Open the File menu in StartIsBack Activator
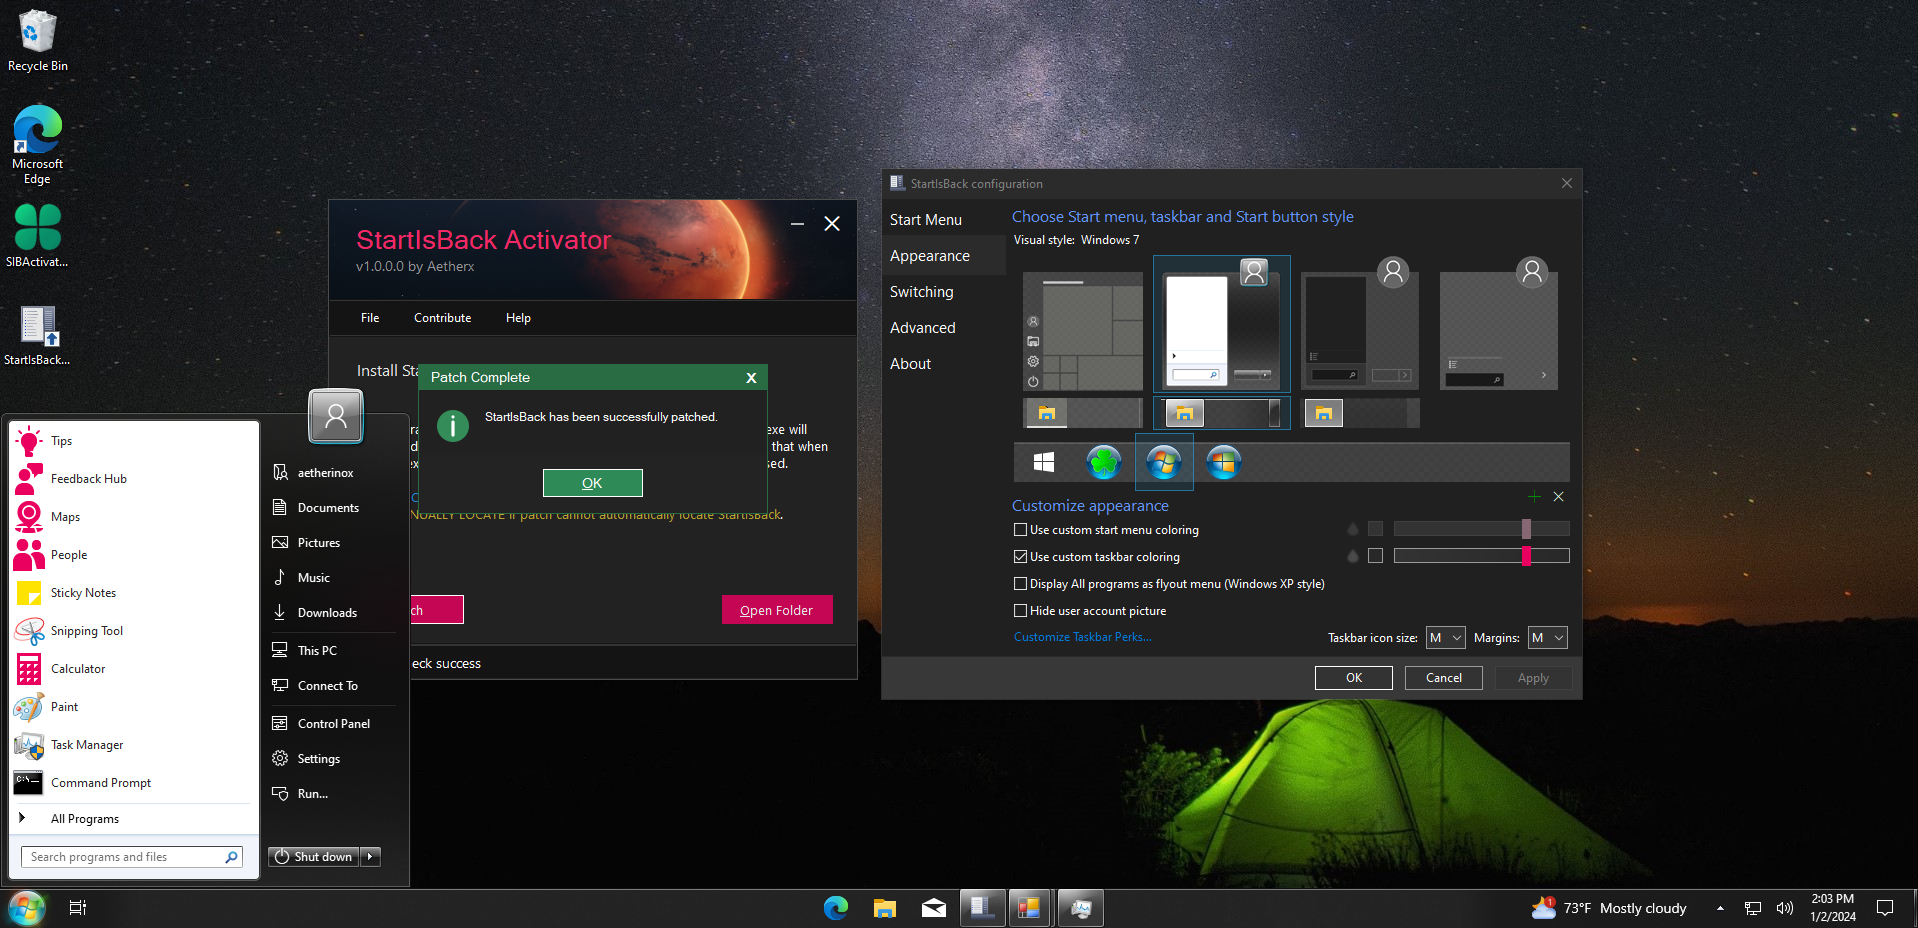The image size is (1918, 928). point(370,318)
